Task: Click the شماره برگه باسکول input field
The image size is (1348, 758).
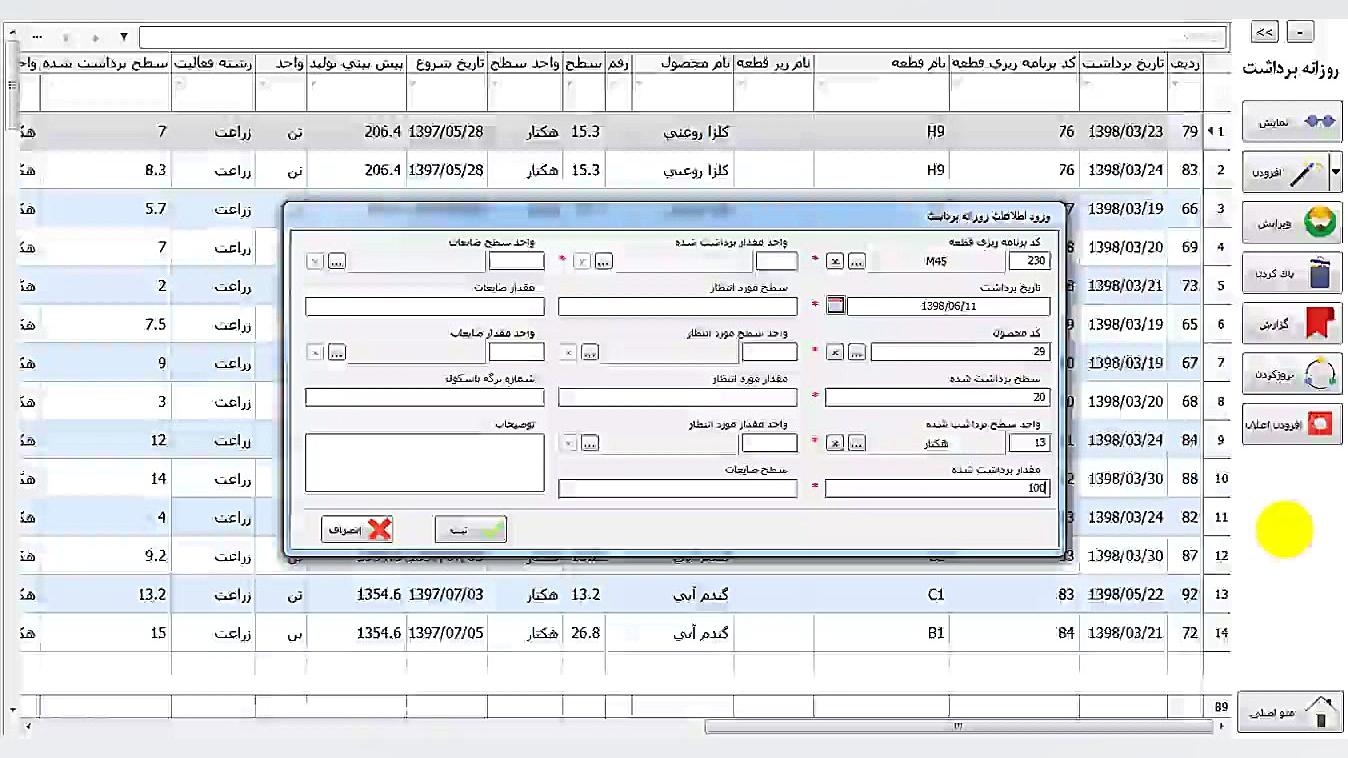Action: tap(425, 397)
